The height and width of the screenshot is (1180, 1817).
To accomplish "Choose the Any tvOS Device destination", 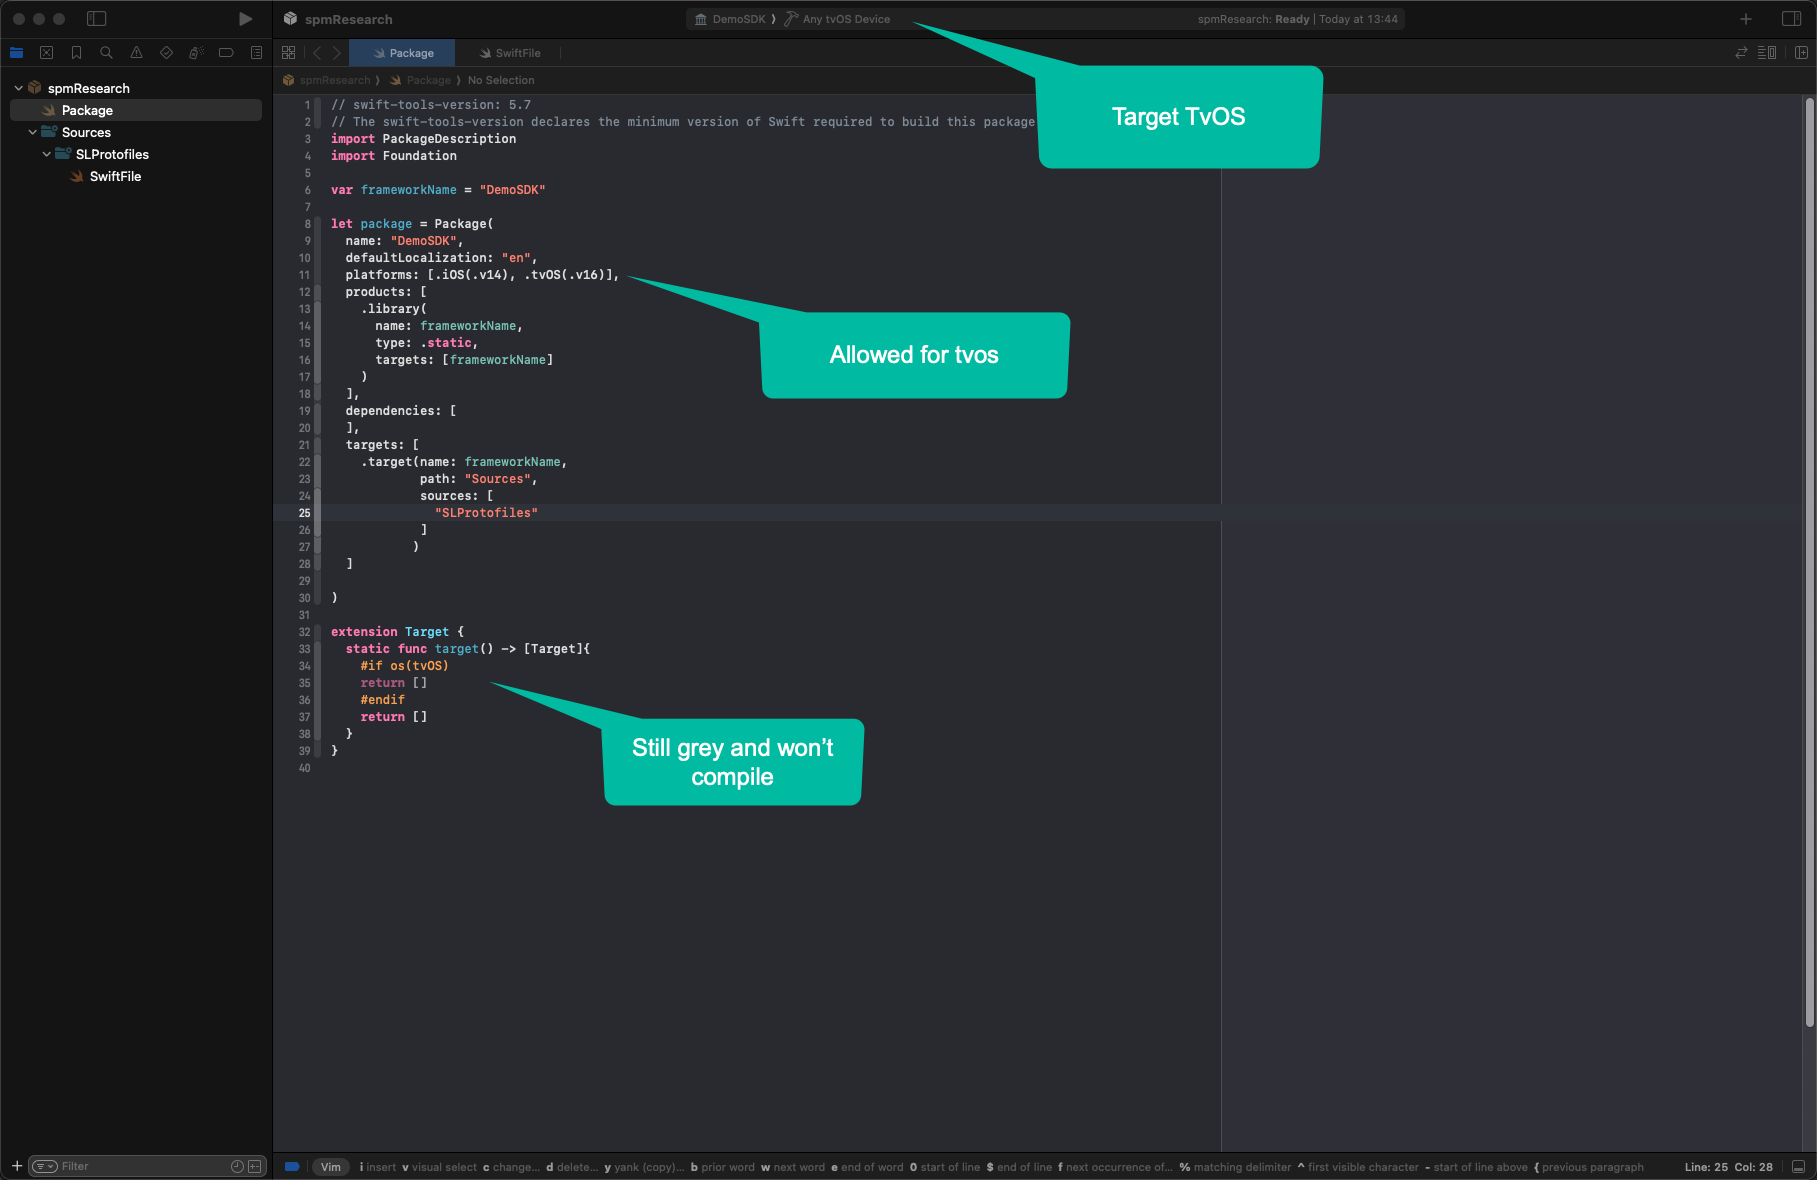I will [838, 19].
